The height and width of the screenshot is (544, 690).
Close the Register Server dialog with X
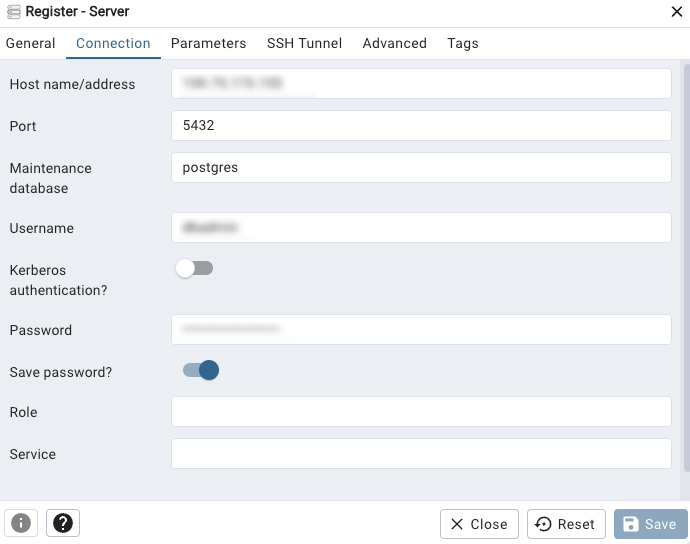(677, 12)
